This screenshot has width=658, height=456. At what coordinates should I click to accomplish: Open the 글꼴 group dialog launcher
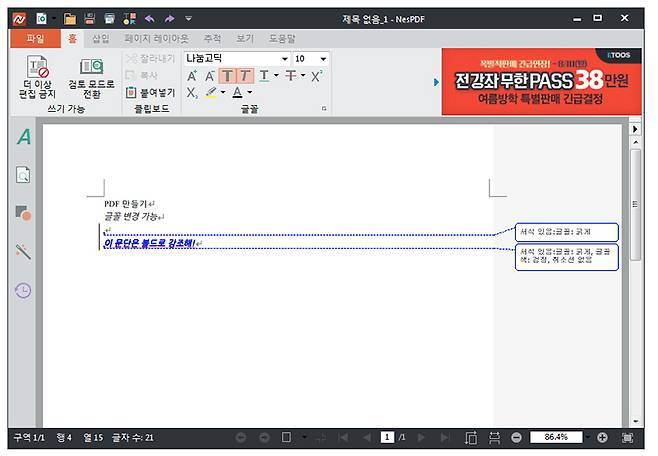[x=324, y=109]
